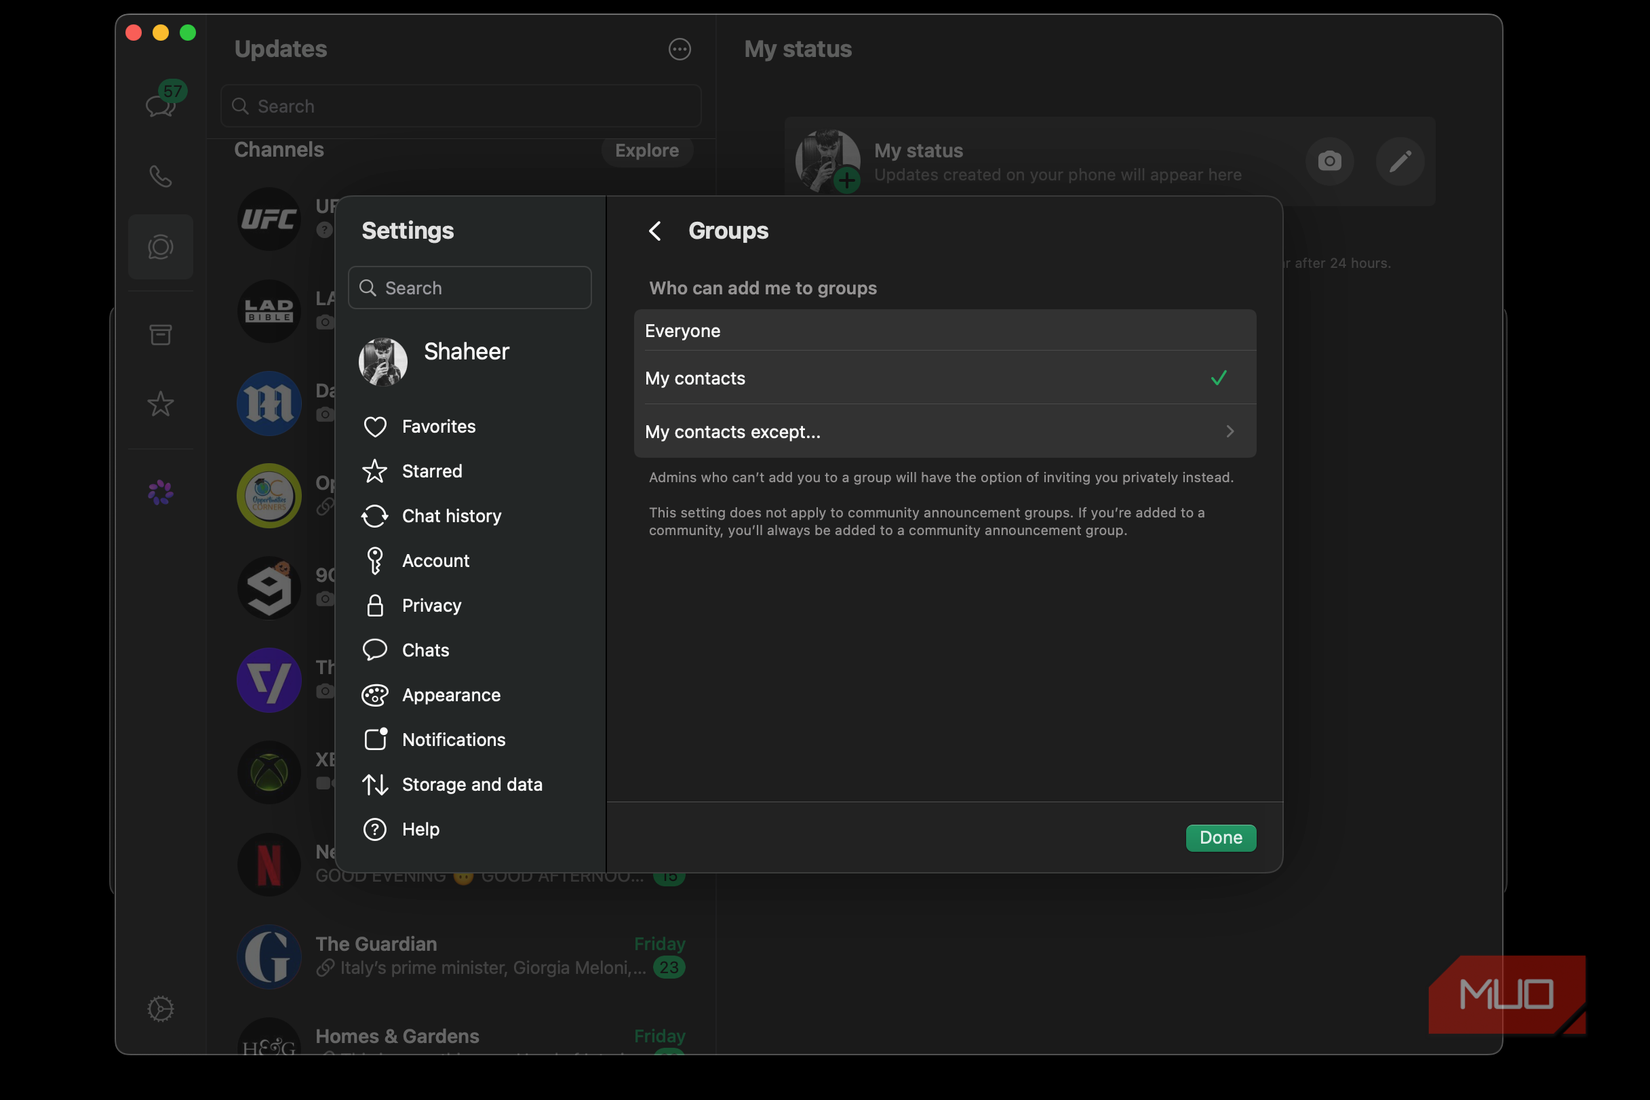Screen dimensions: 1650x1100
Task: Select the Updates status icon in sidebar
Action: point(161,247)
